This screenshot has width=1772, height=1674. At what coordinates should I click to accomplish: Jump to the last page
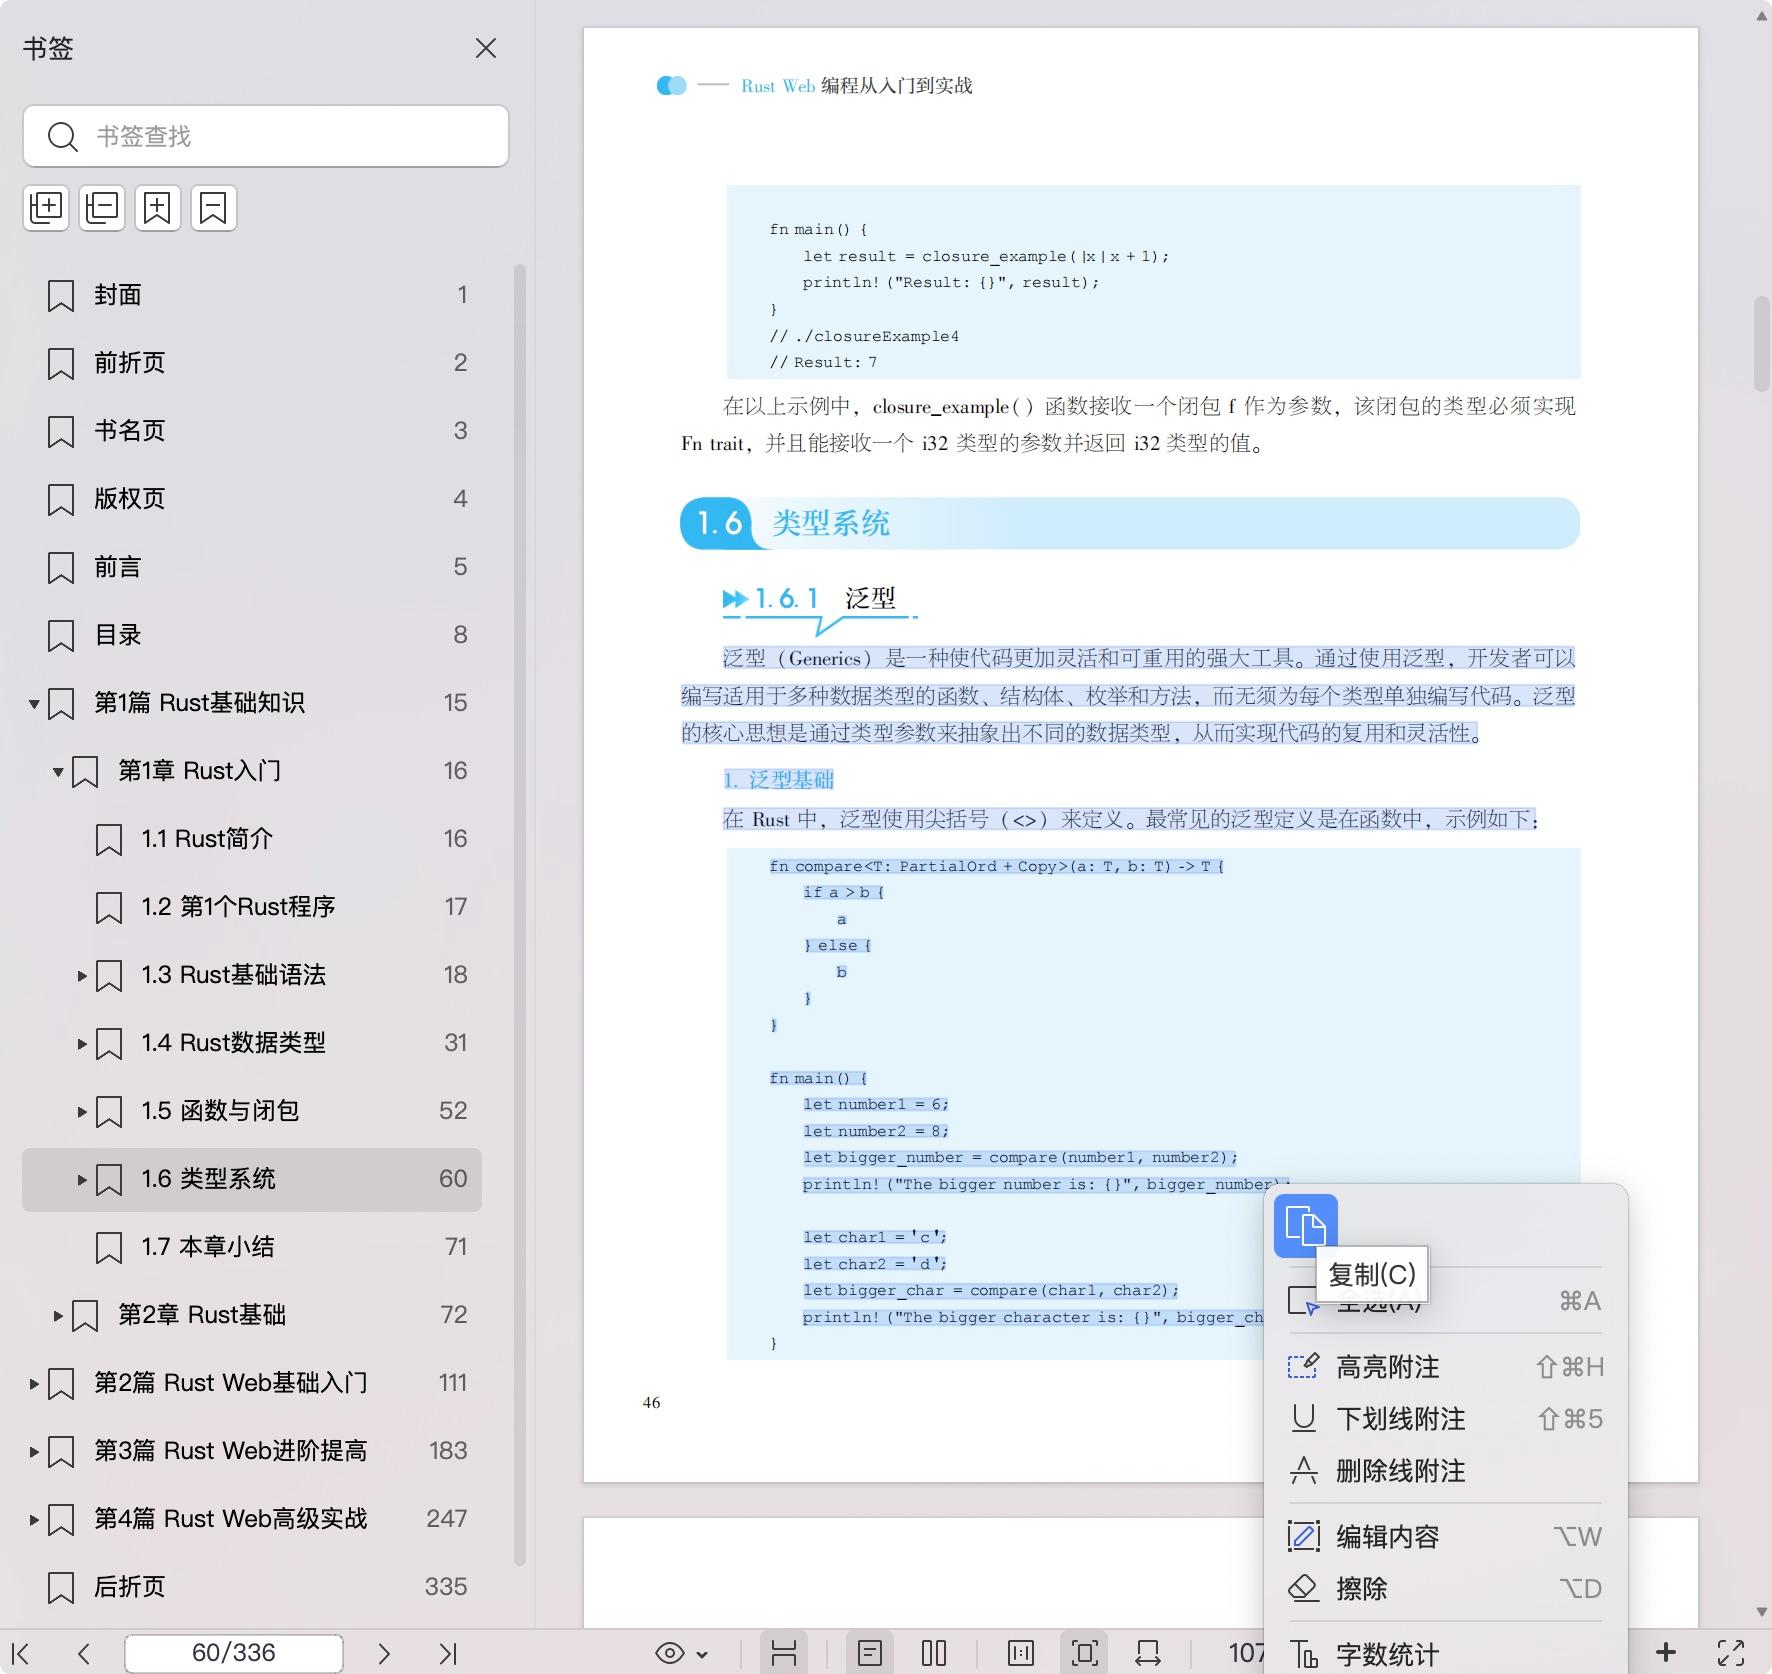tap(448, 1653)
